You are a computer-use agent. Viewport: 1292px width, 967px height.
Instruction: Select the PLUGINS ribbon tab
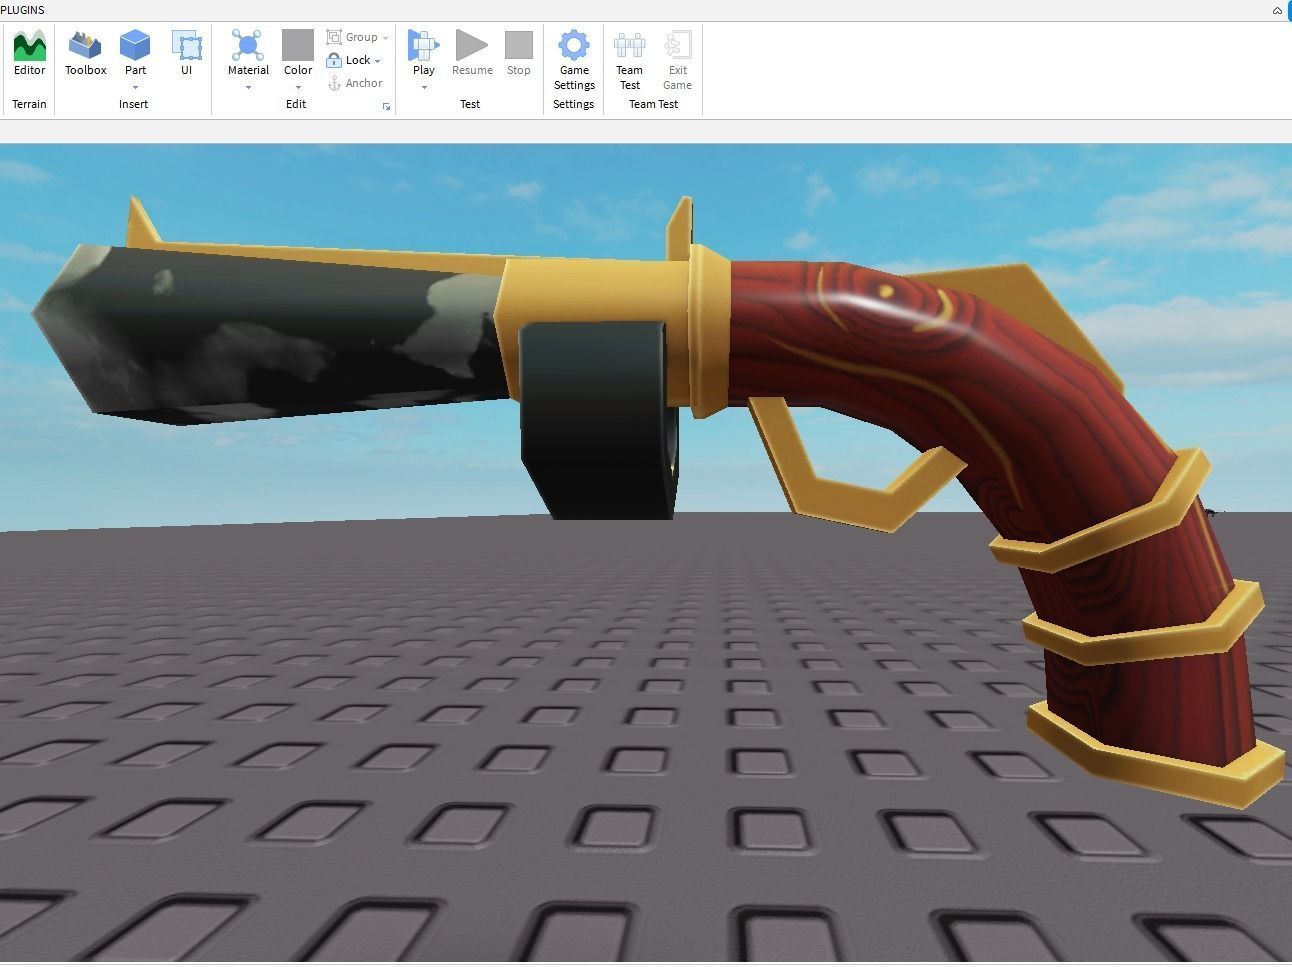22,10
